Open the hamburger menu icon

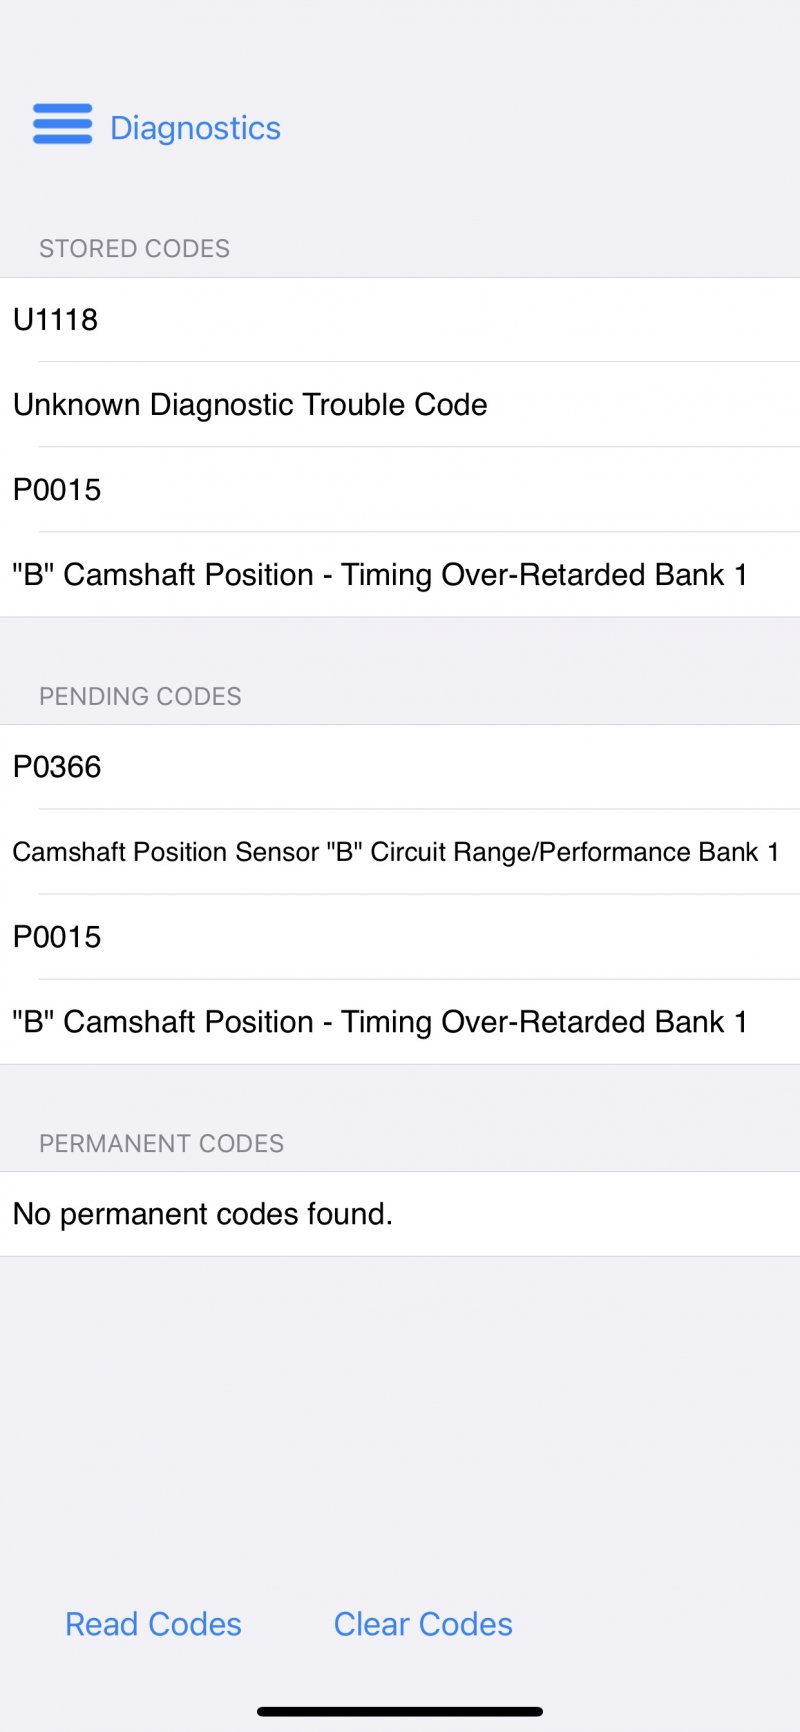[62, 125]
